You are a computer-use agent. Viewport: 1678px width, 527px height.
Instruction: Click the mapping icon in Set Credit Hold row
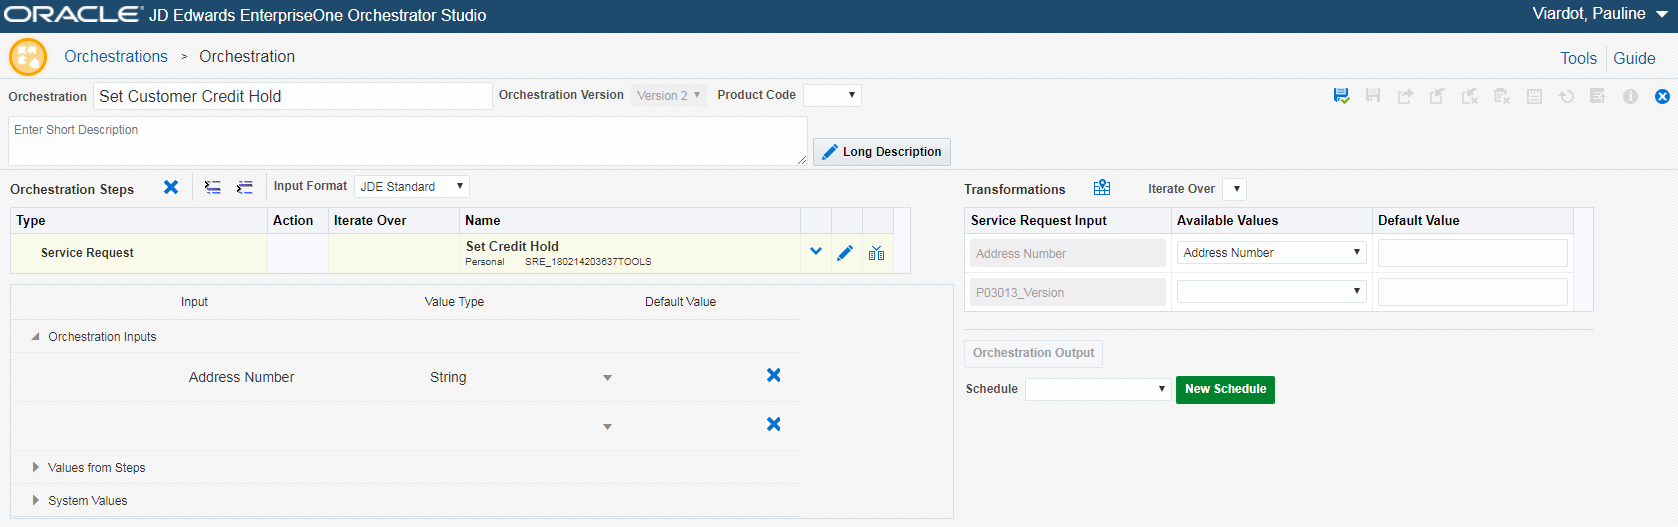click(876, 253)
